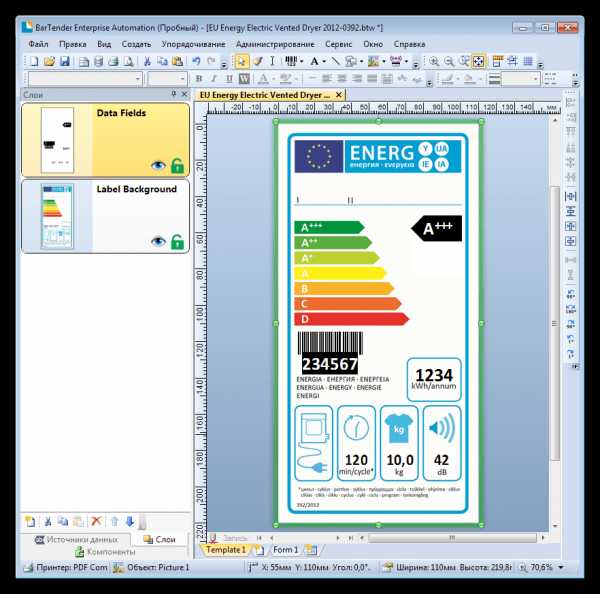Switch to Источники данных panel tab

[x=77, y=539]
